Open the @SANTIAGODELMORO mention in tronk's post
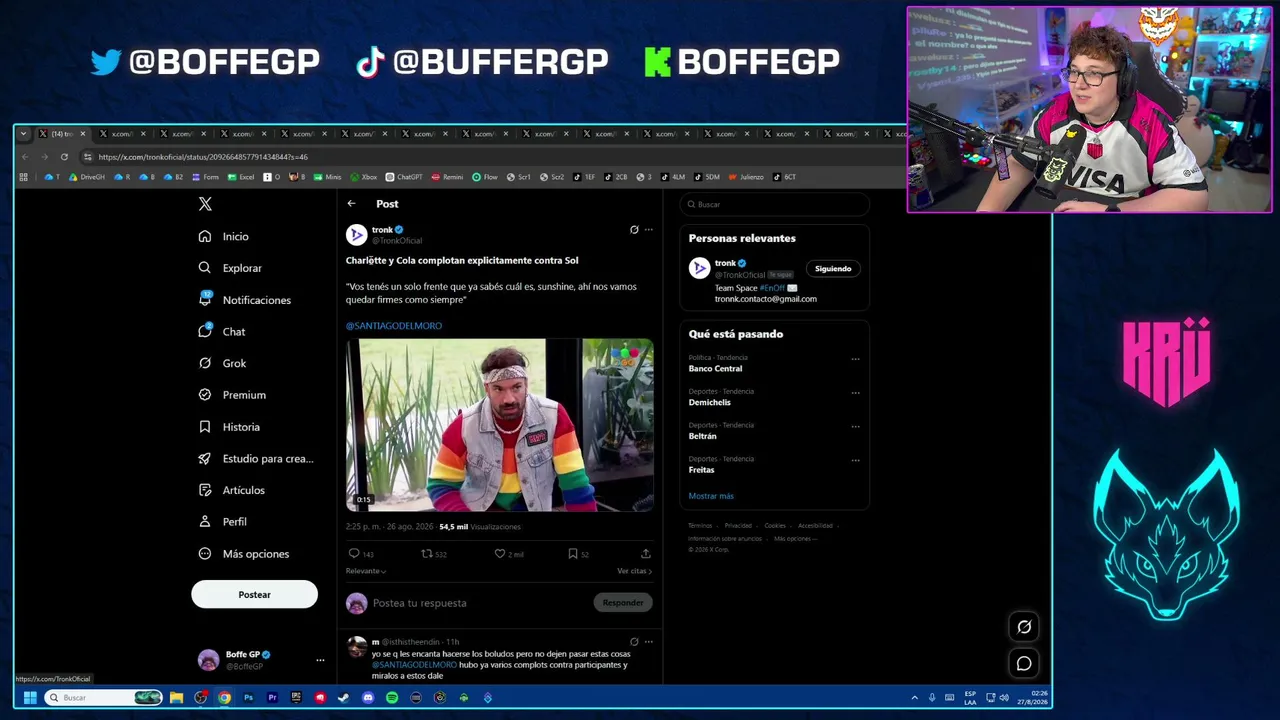The height and width of the screenshot is (720, 1280). coord(394,326)
